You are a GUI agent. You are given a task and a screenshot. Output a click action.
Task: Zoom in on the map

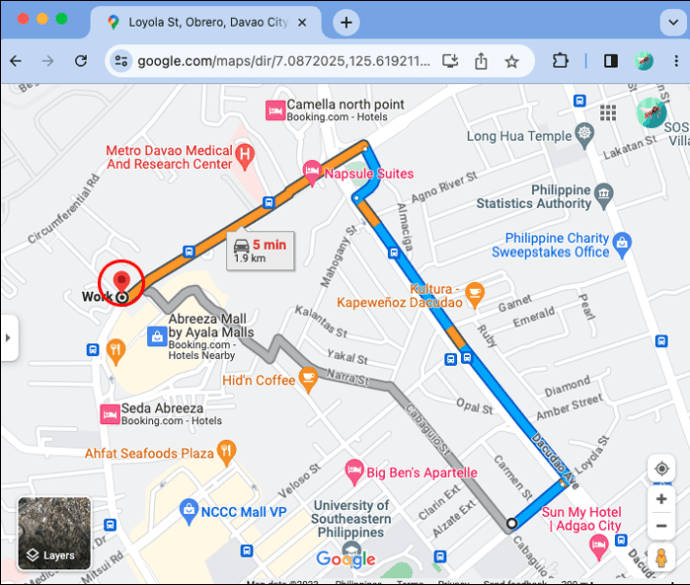tap(661, 499)
